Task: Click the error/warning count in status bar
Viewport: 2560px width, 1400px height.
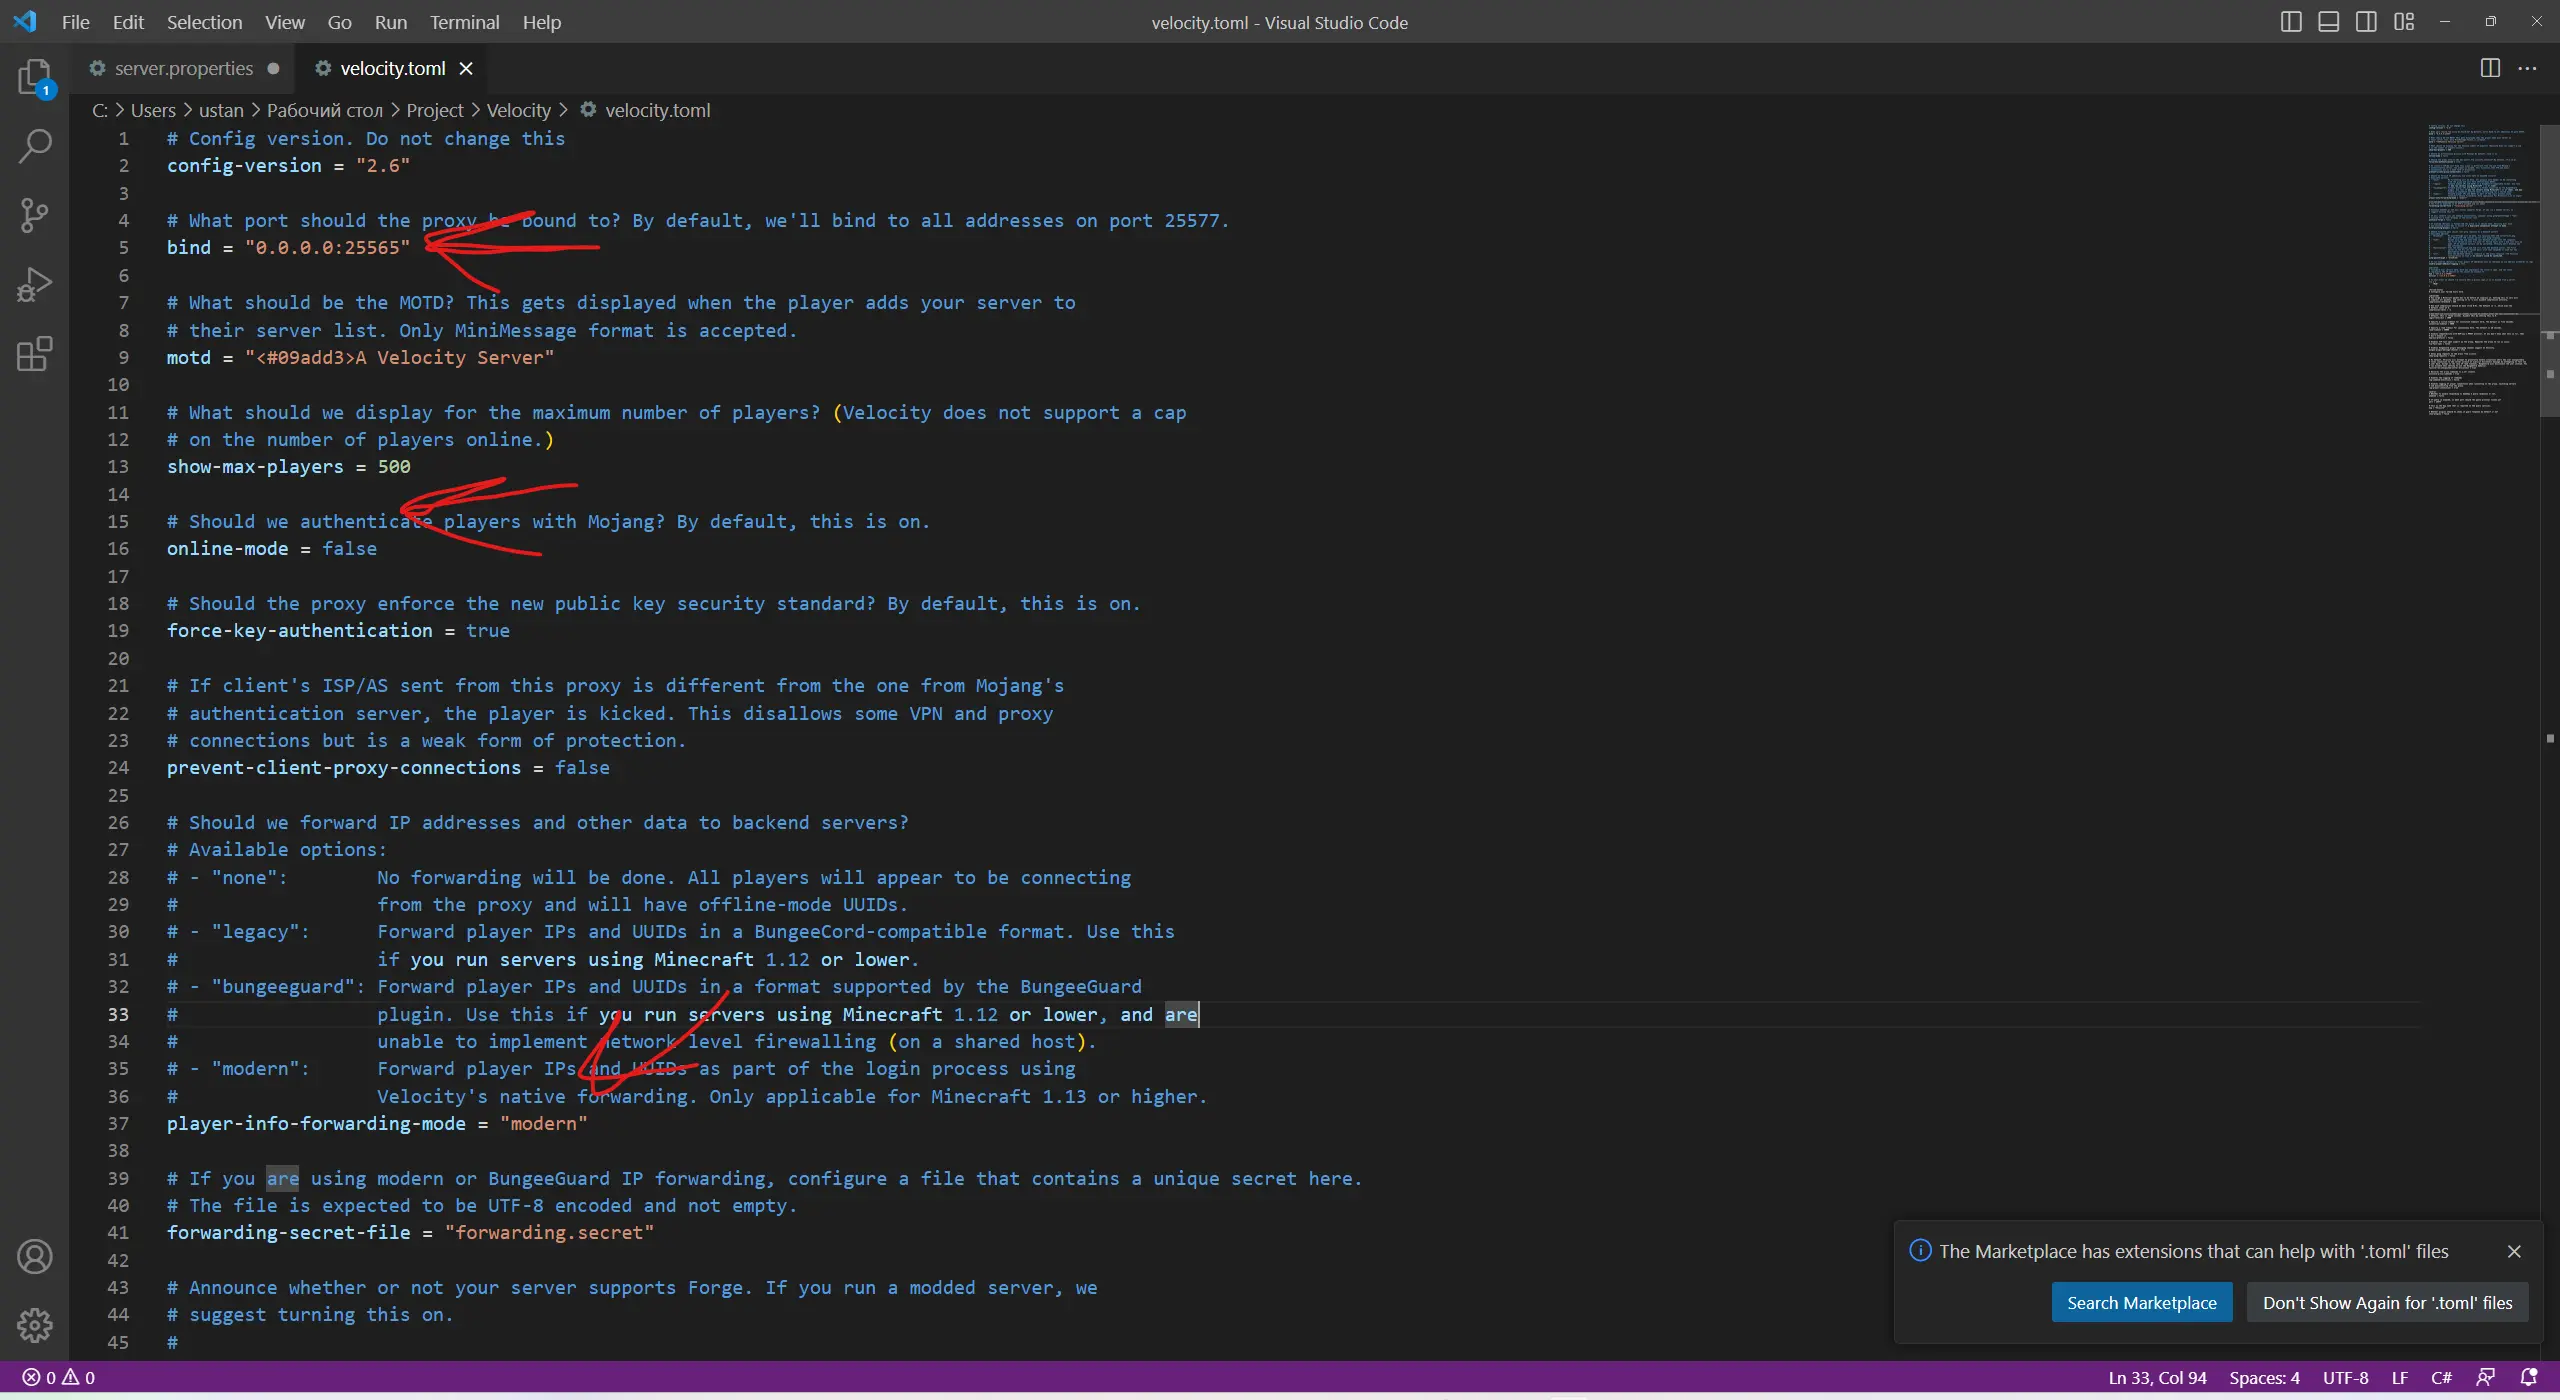Action: point(57,1378)
